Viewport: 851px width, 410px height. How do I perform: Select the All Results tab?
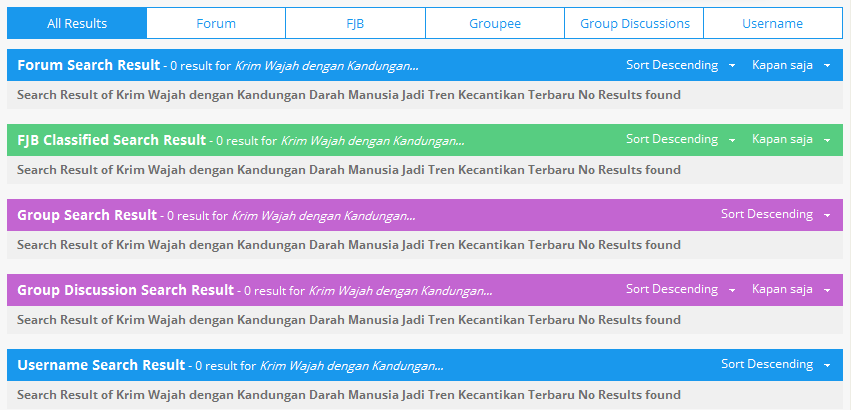click(x=77, y=23)
